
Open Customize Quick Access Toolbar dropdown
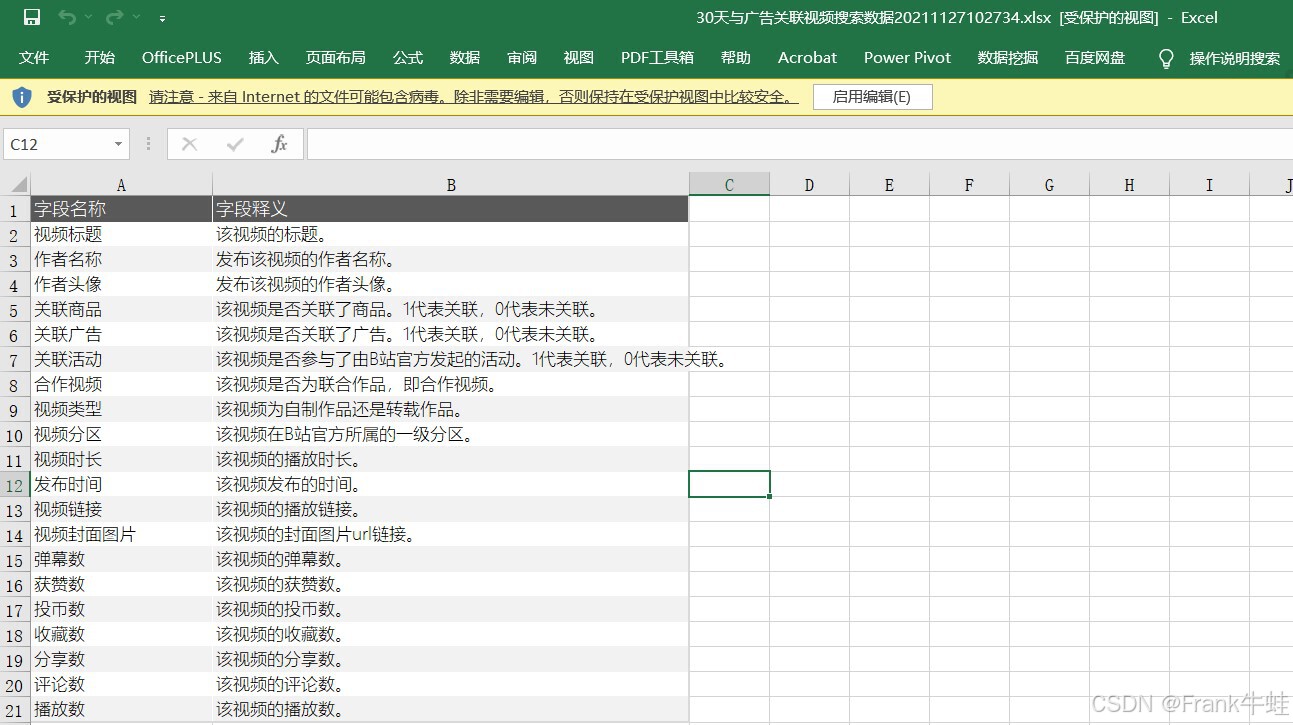click(x=162, y=18)
